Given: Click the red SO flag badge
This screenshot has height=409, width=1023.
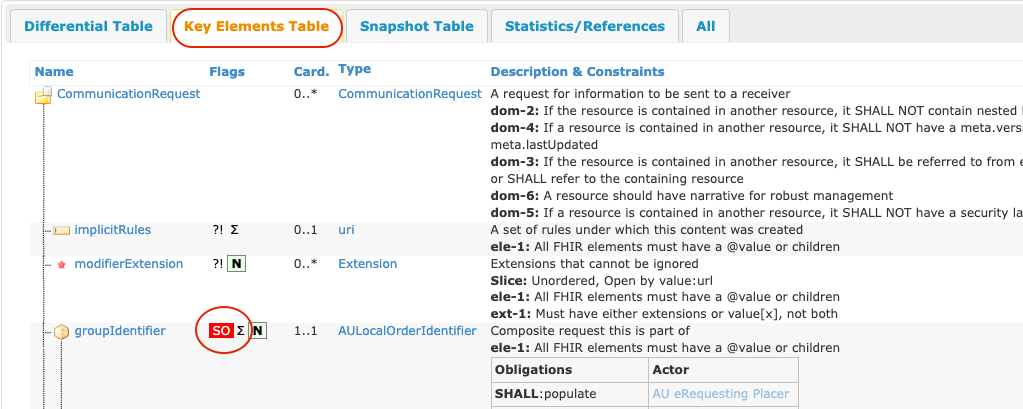Looking at the screenshot, I should click(221, 331).
